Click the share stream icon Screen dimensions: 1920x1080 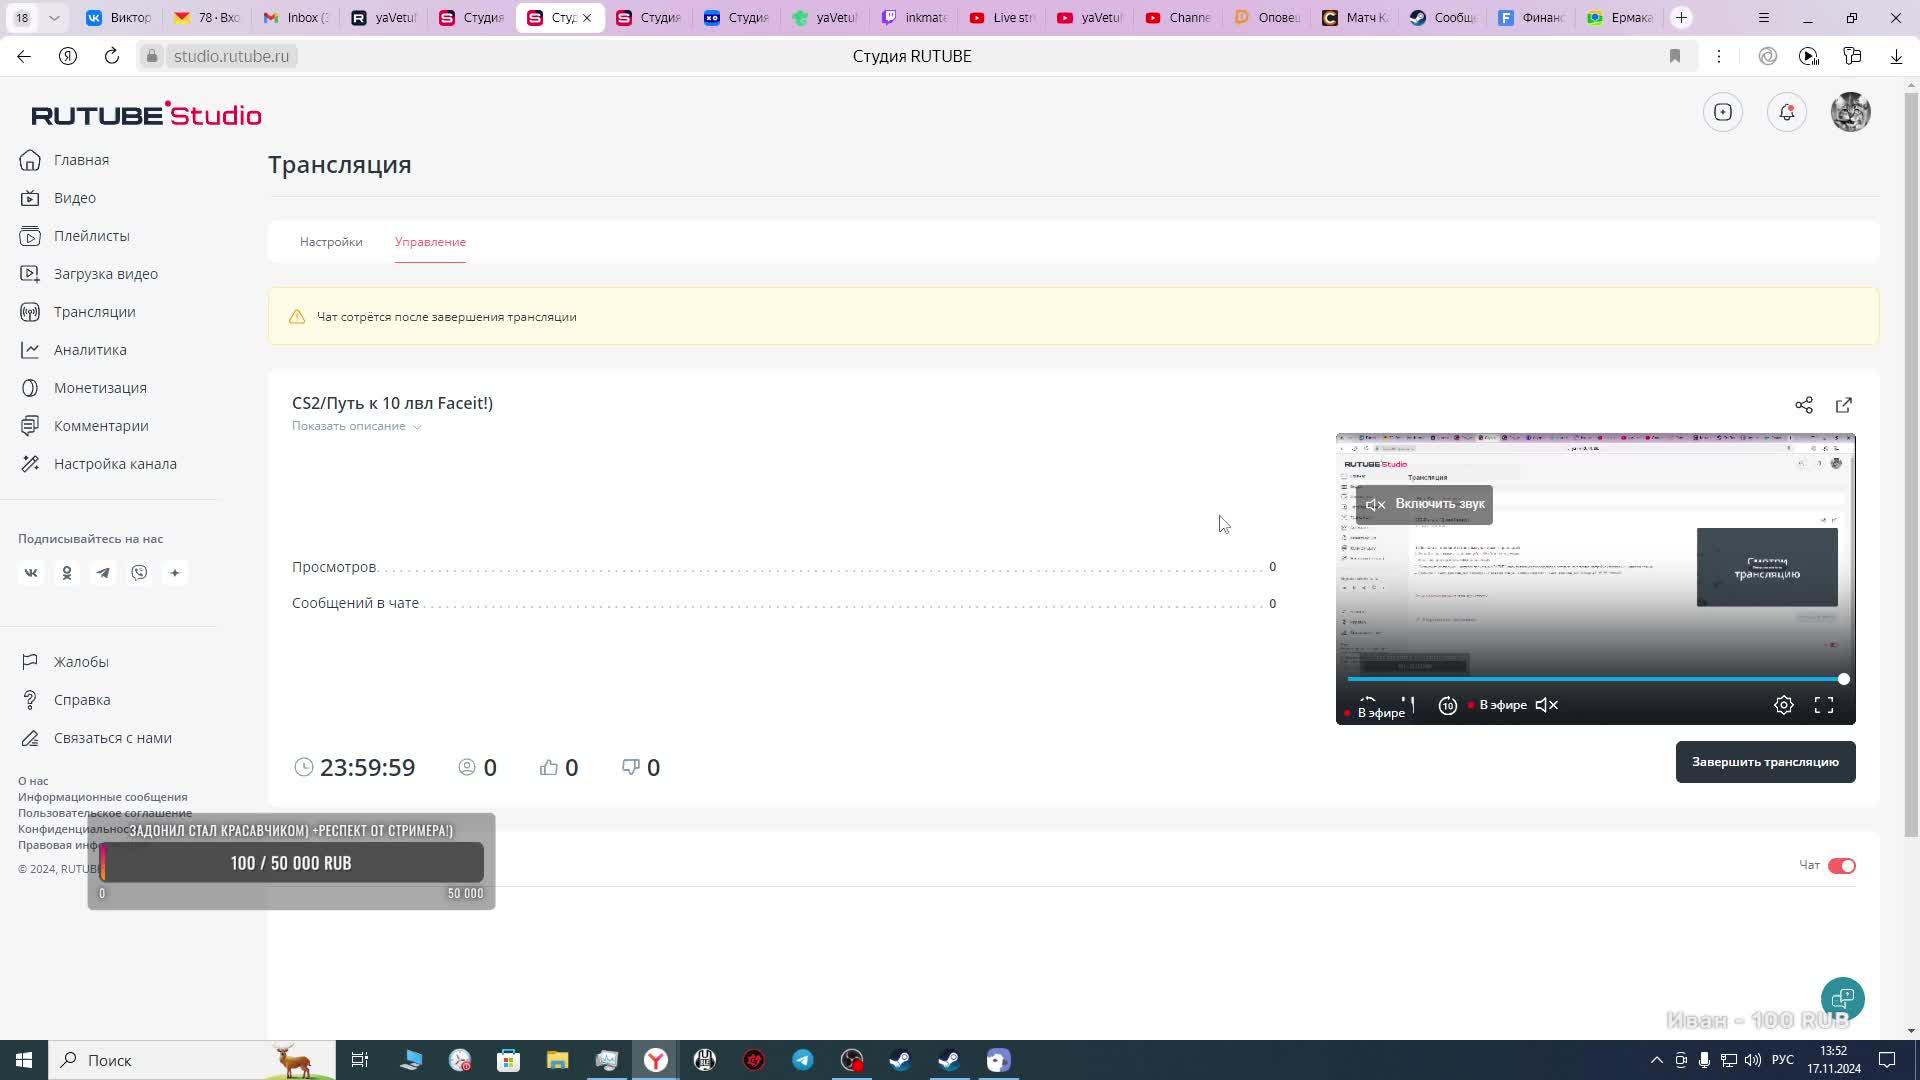click(x=1803, y=405)
